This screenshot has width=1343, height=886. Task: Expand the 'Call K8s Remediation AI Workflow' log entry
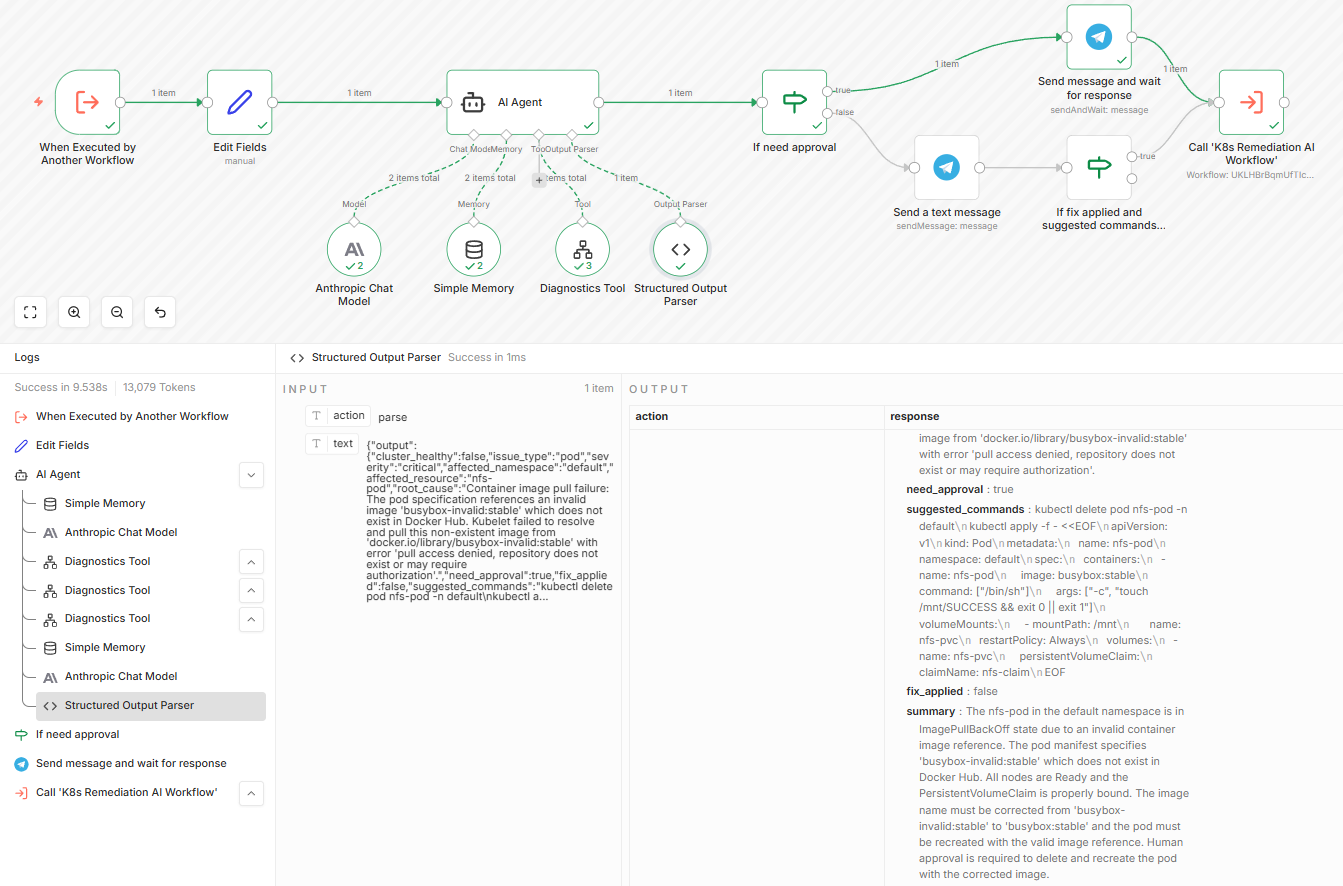(251, 793)
